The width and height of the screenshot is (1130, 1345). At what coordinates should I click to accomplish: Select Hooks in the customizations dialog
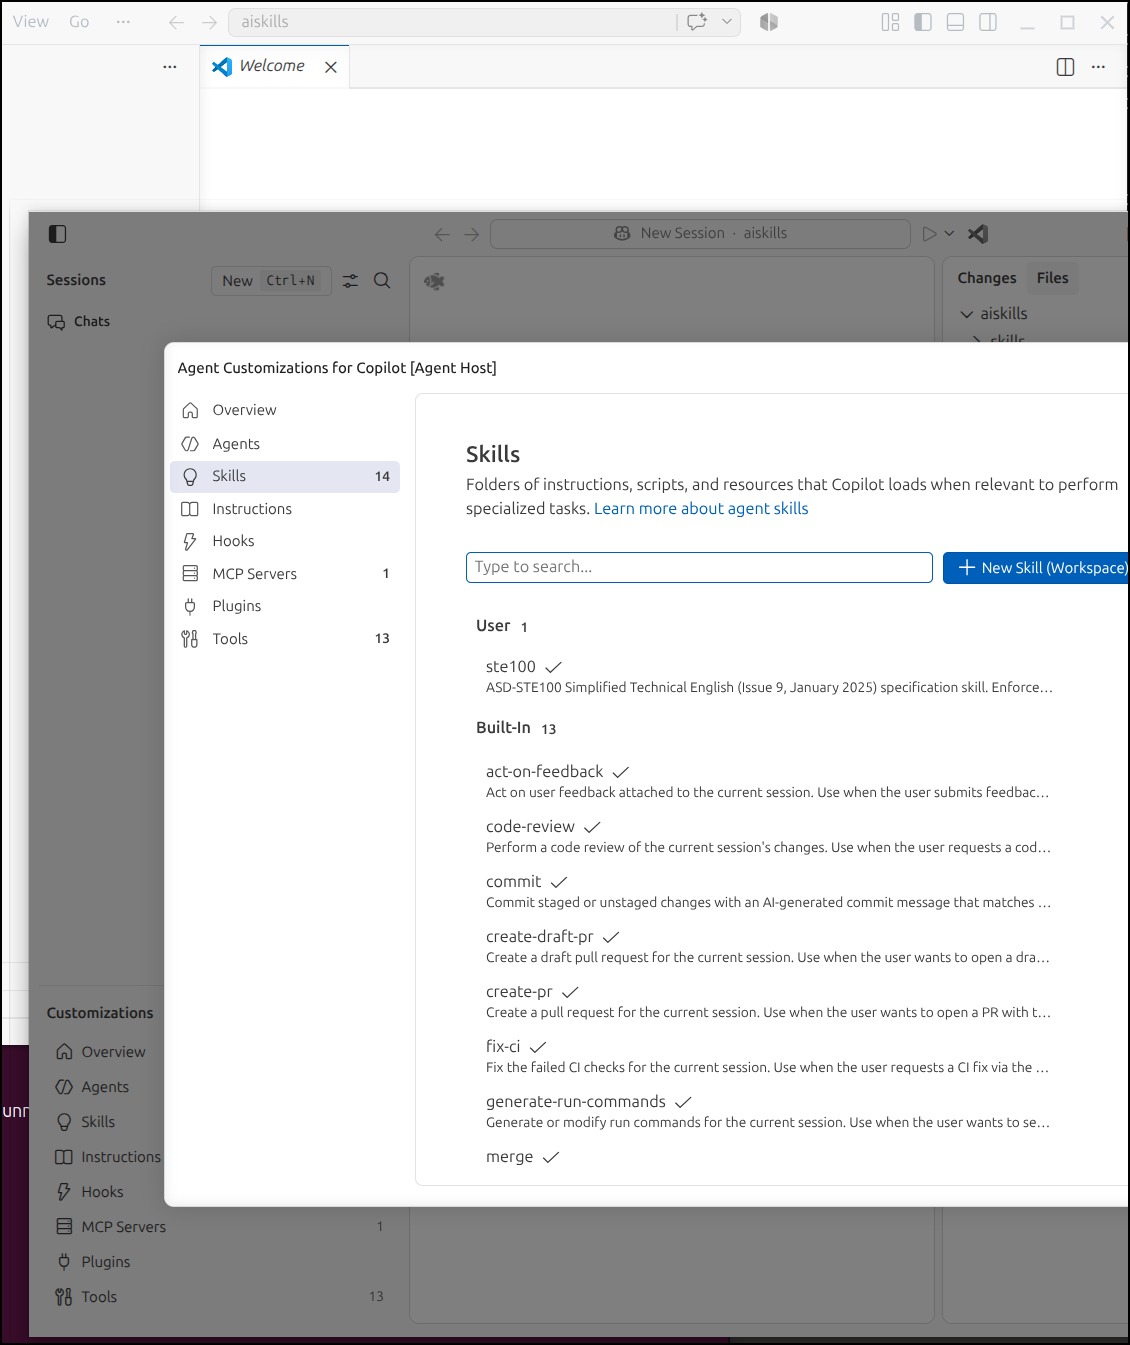(285, 541)
